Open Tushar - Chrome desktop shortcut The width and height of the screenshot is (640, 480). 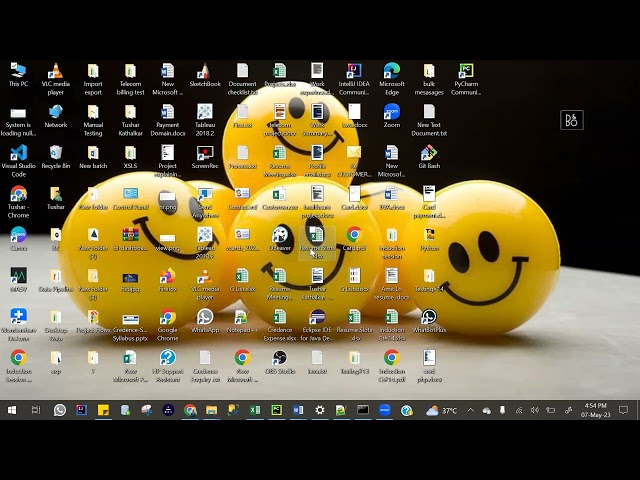18,202
